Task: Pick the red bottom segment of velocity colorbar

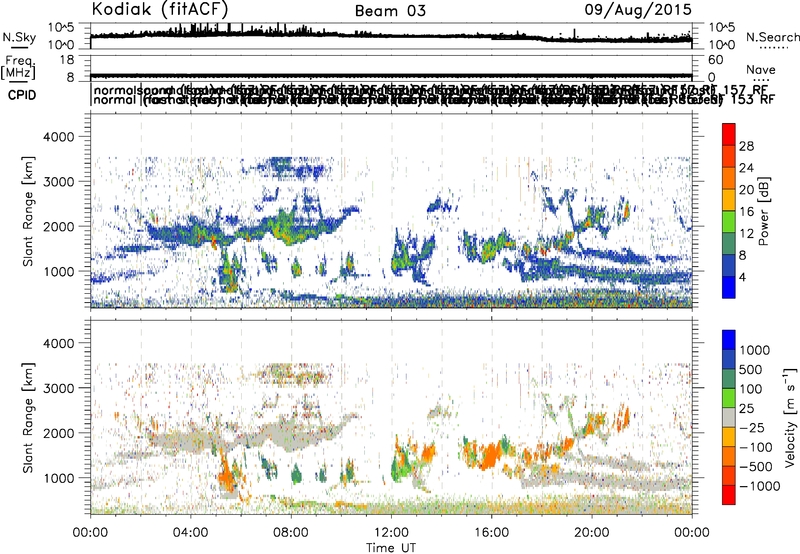Action: (729, 495)
